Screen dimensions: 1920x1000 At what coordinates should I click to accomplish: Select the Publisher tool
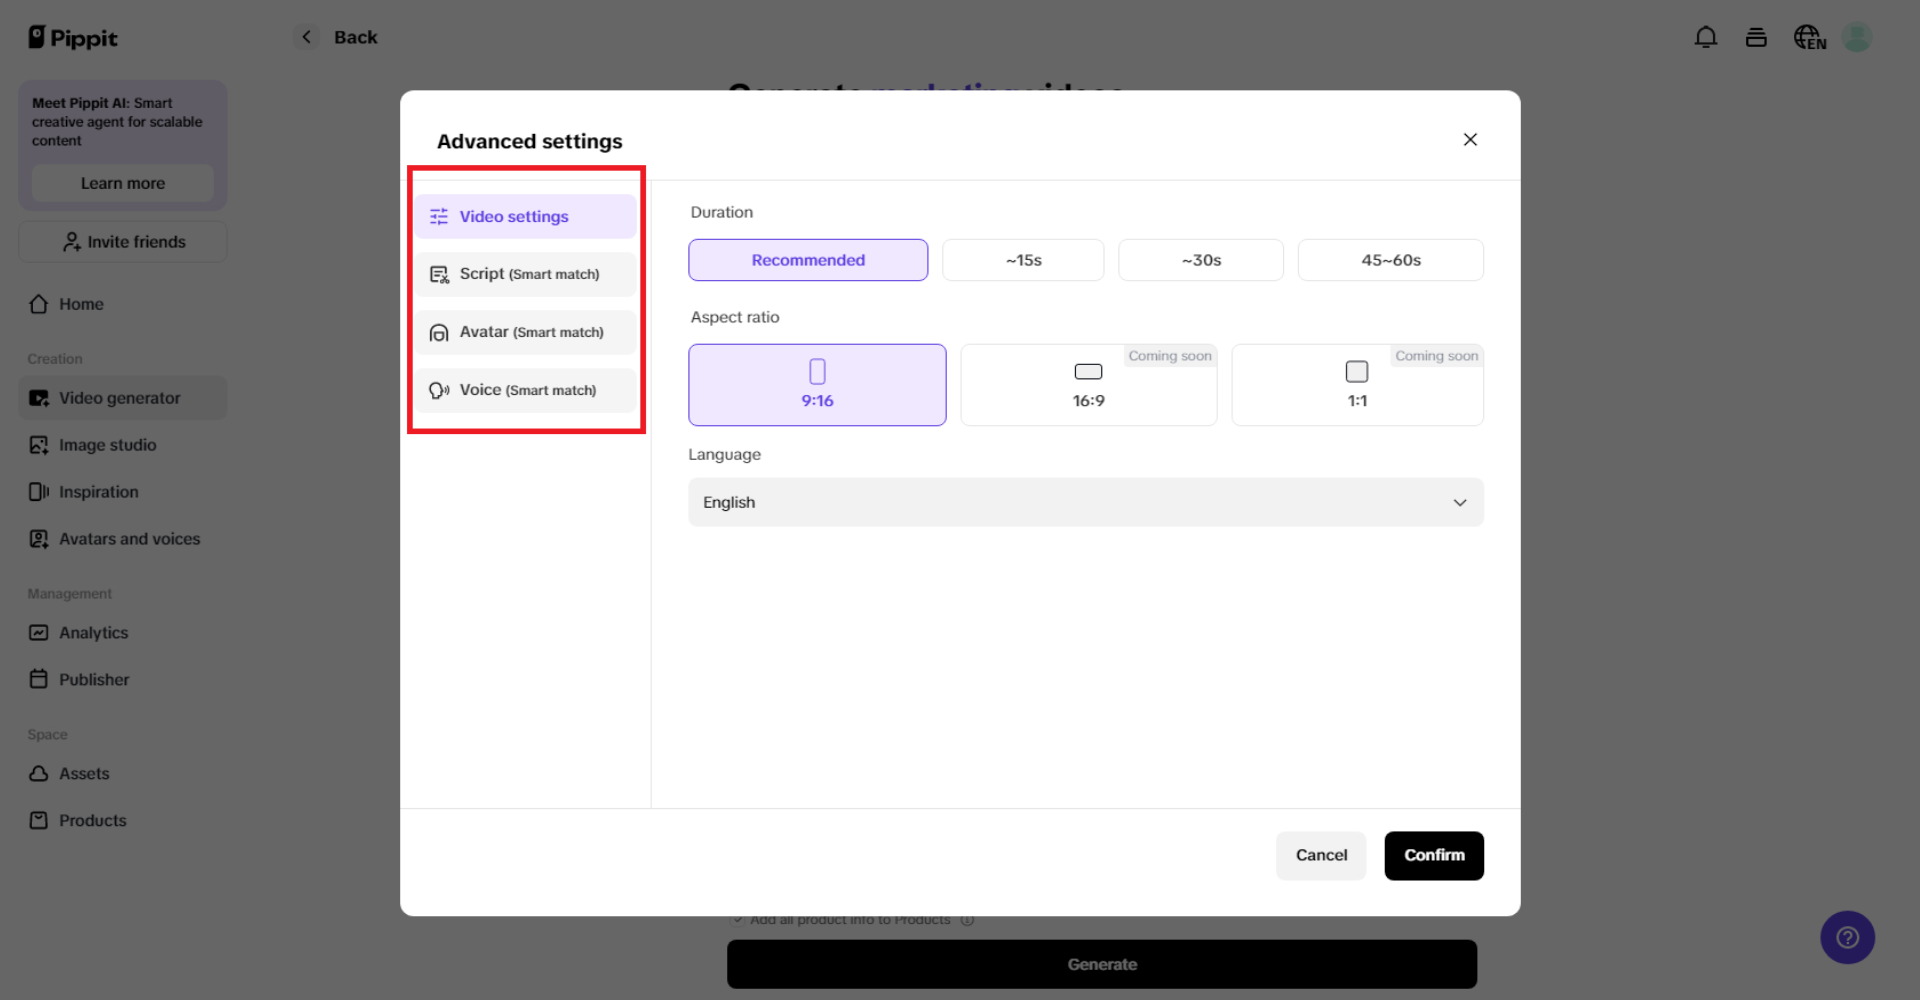tap(93, 679)
